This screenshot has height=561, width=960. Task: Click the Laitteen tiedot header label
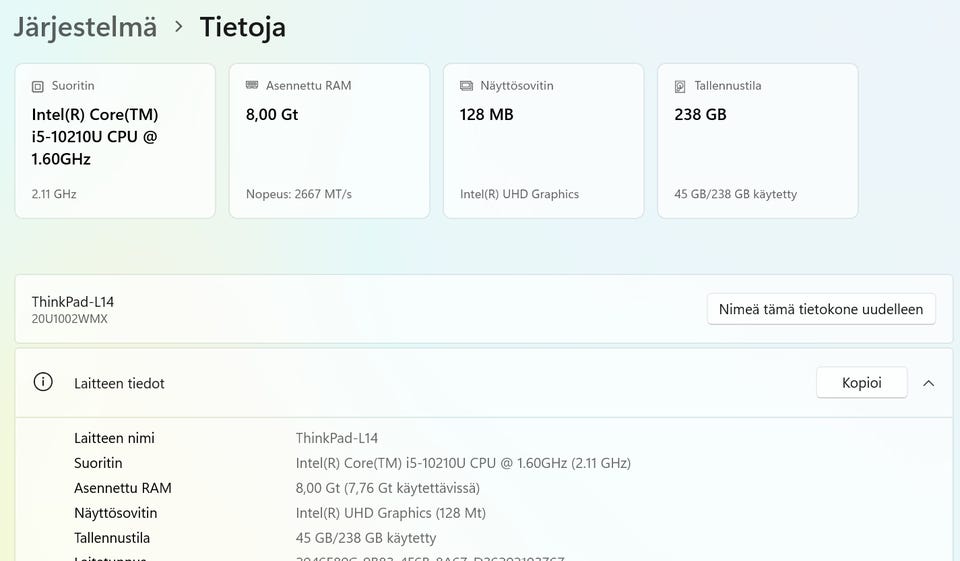[x=119, y=383]
